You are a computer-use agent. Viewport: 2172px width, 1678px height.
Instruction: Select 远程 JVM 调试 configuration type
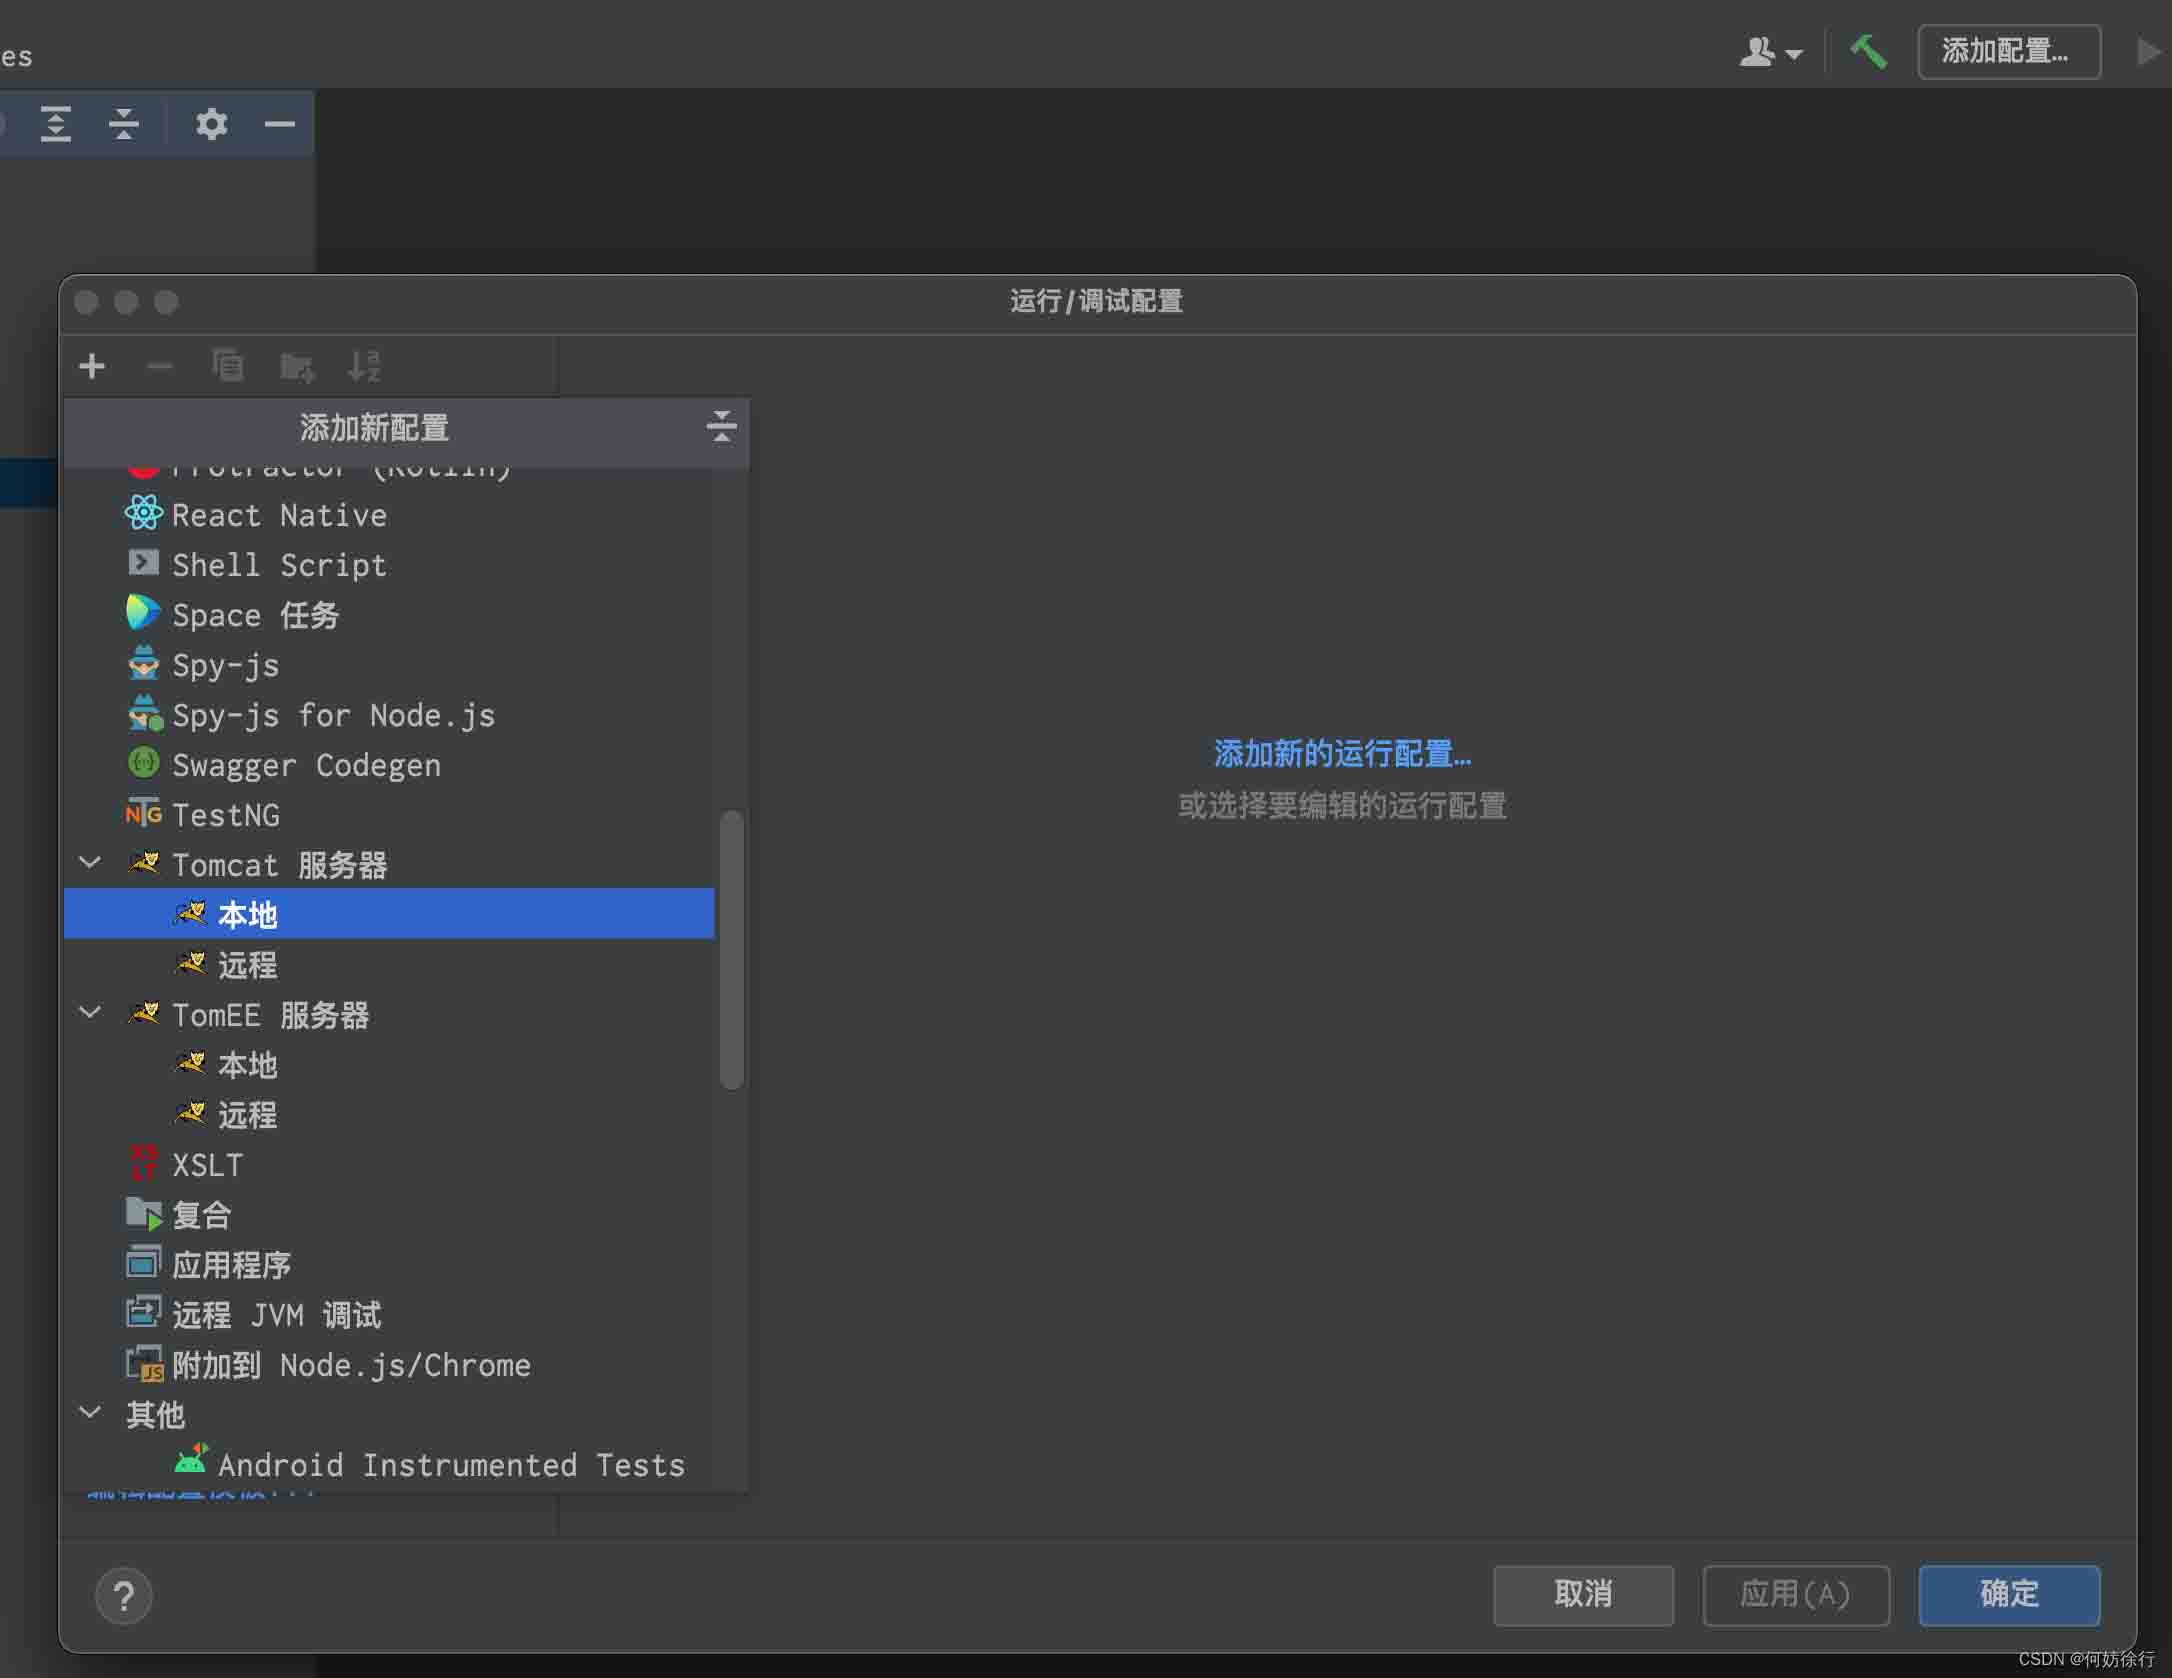tap(389, 1314)
